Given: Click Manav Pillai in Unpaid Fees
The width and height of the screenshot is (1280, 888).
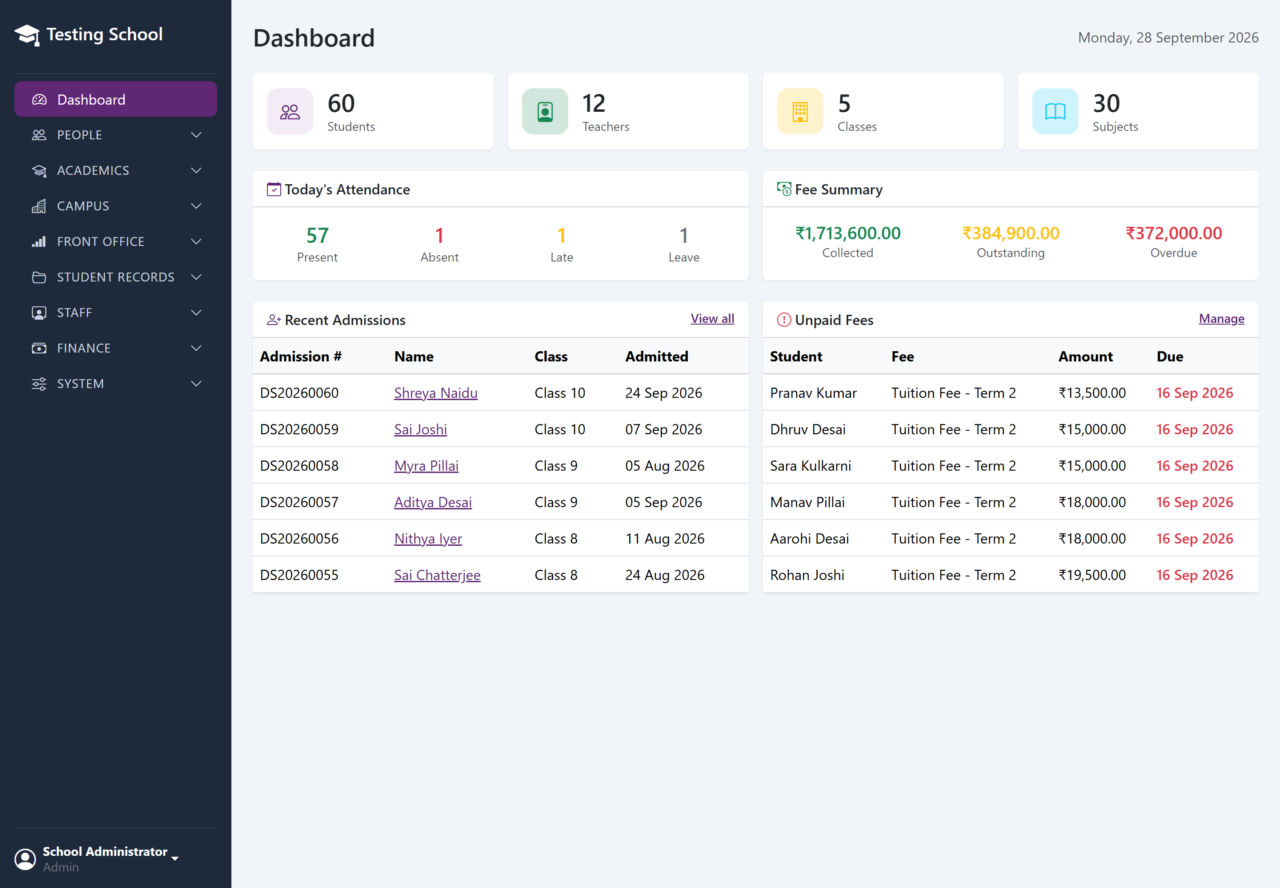Looking at the screenshot, I should click(807, 502).
